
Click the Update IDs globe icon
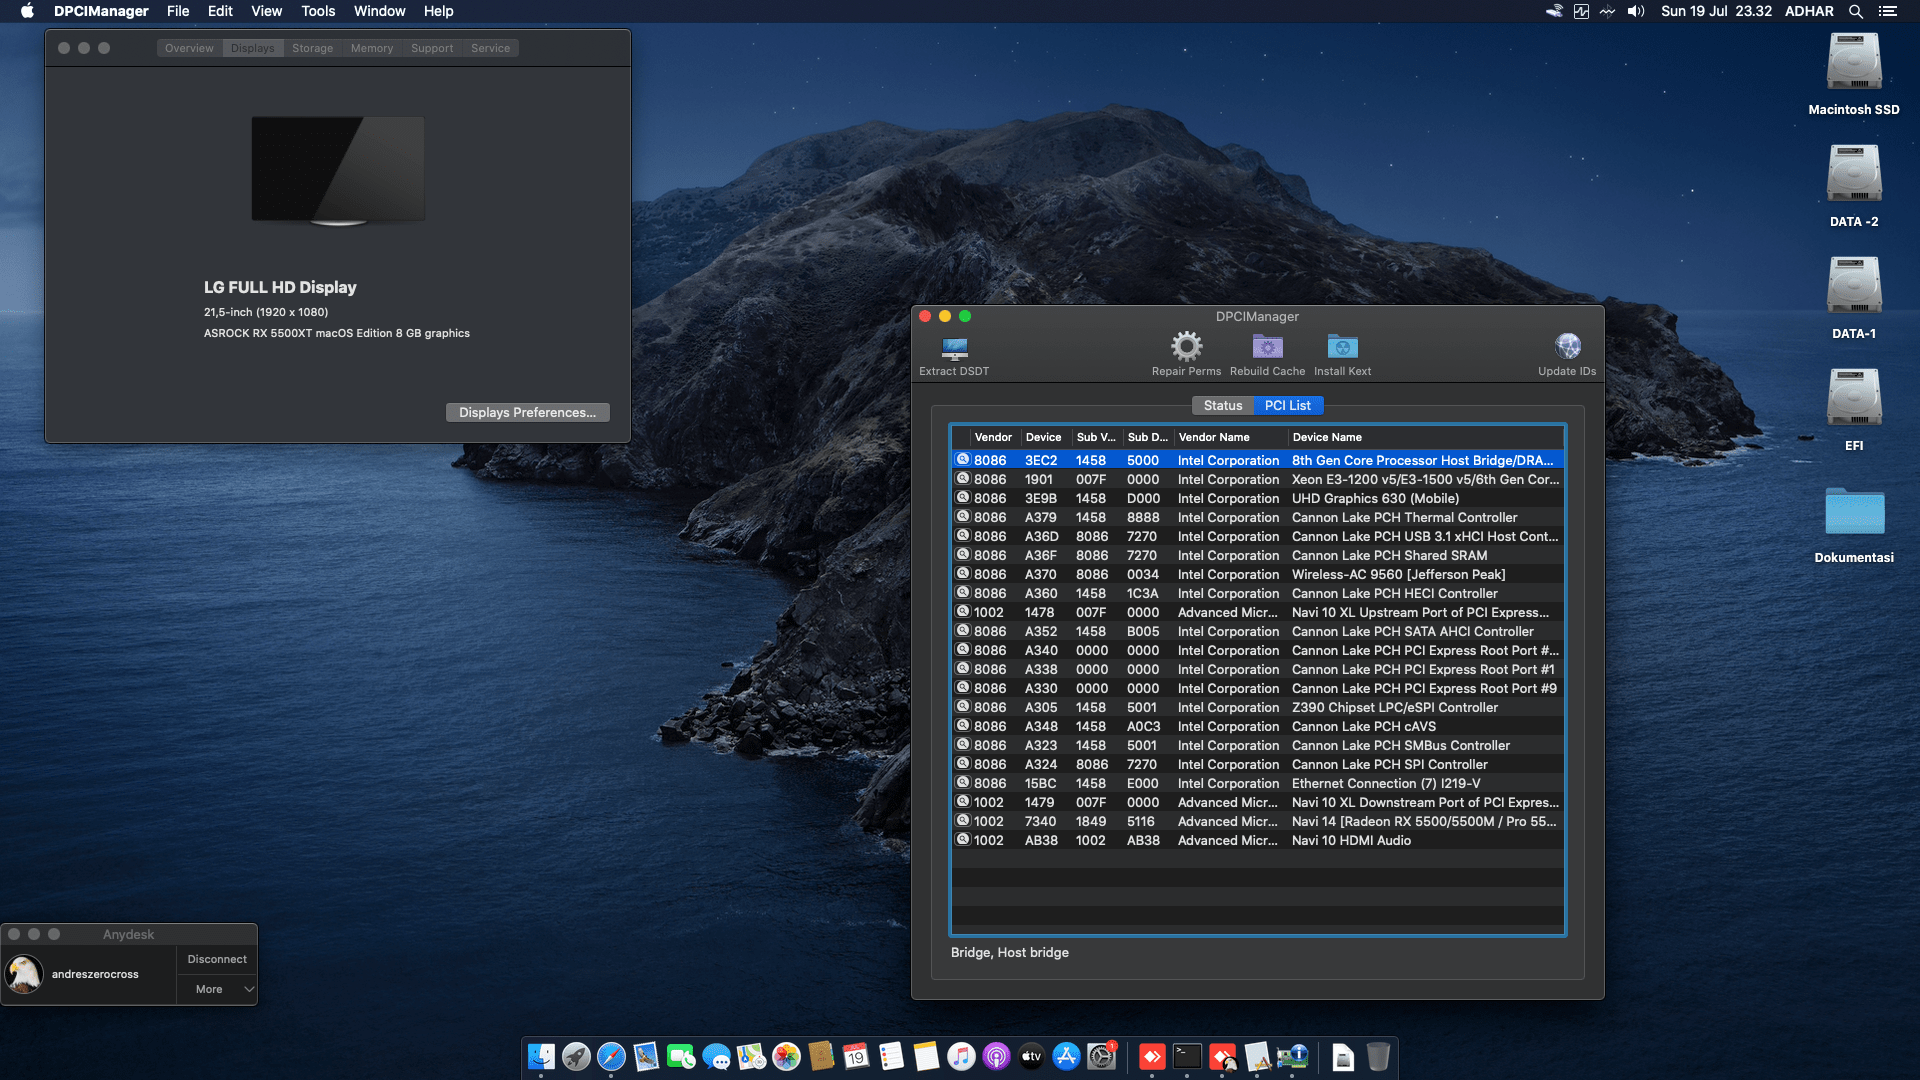[x=1567, y=347]
